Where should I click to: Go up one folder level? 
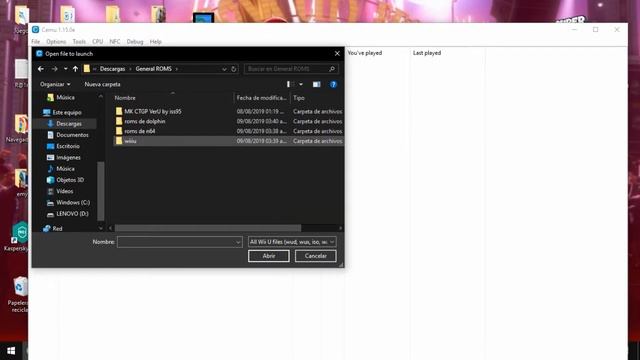[76, 69]
